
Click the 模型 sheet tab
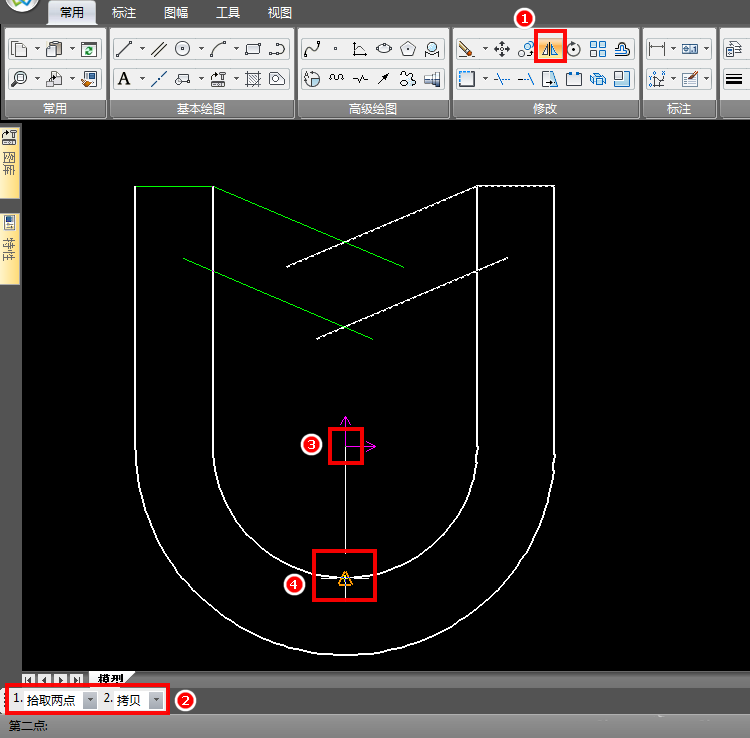coord(111,678)
